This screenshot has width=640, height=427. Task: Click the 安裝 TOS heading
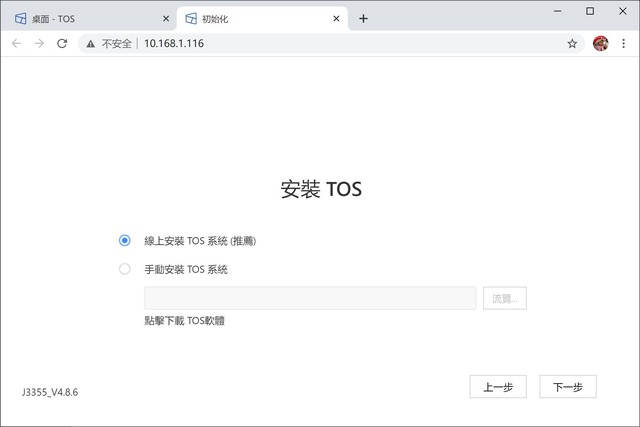tap(321, 189)
